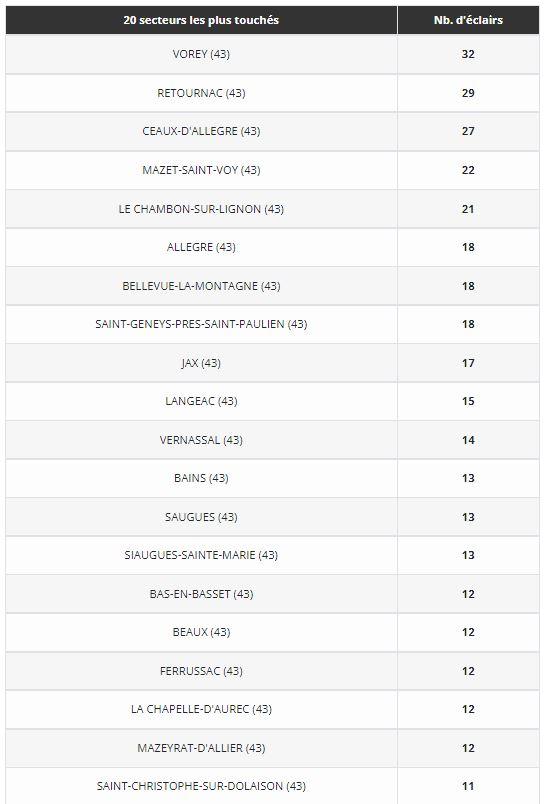Select the RETOURNAC (43) sector
547x804 pixels.
pyautogui.click(x=201, y=93)
